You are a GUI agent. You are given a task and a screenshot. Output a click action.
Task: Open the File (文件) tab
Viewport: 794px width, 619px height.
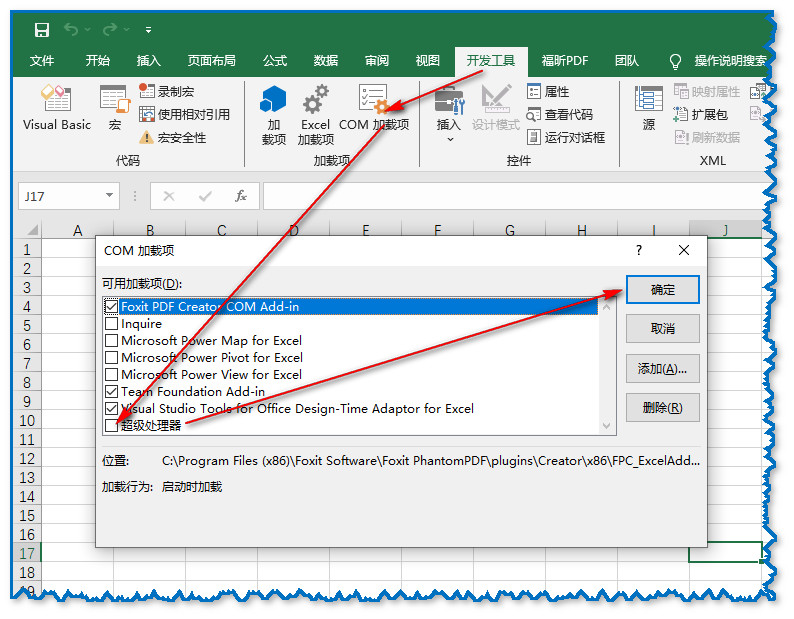tap(42, 61)
